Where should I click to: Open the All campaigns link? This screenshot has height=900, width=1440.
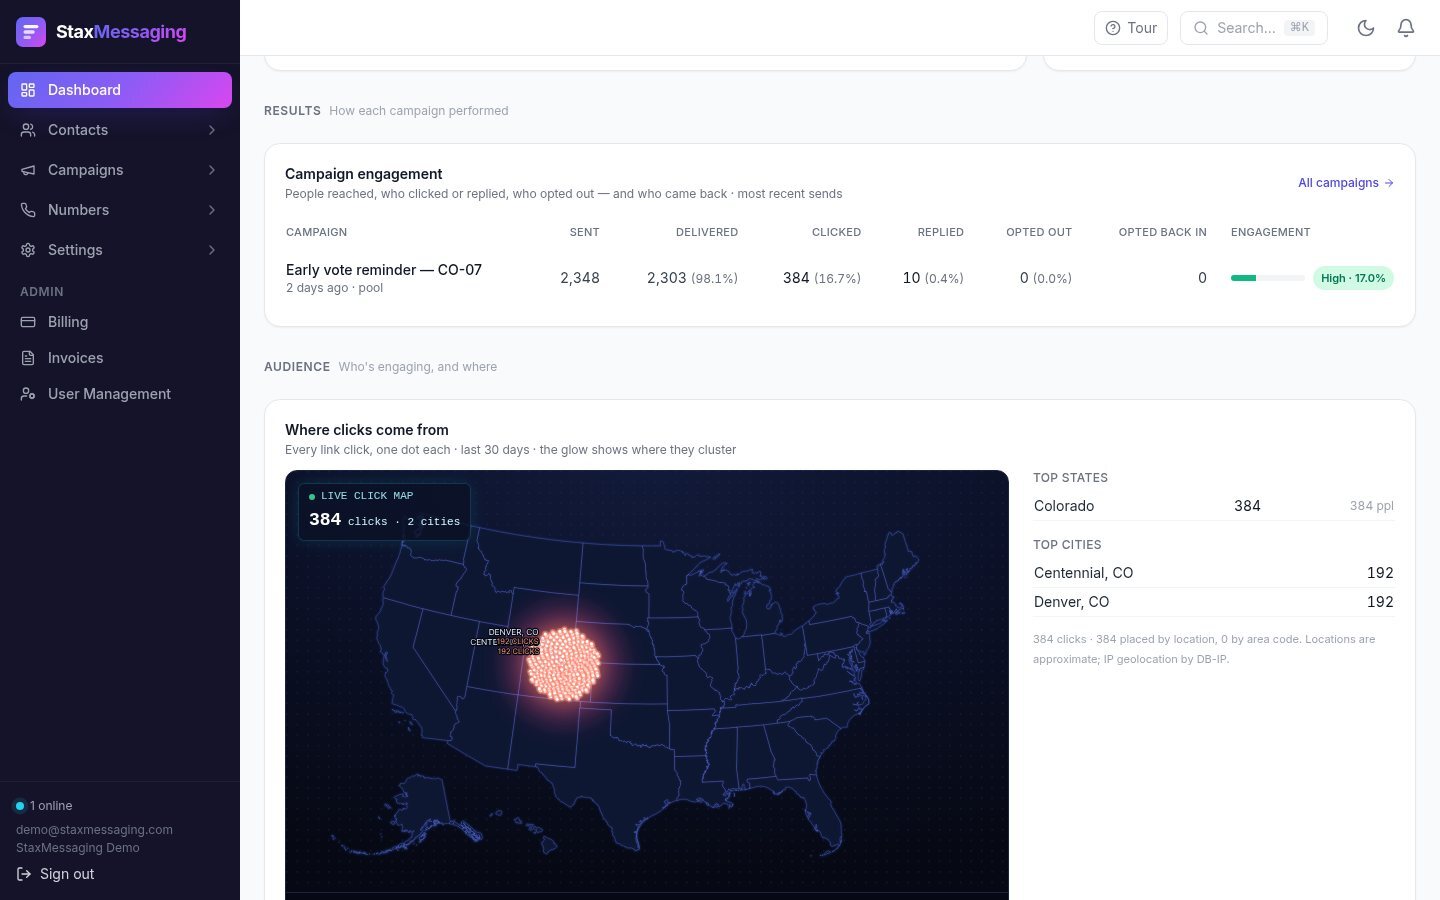point(1346,183)
